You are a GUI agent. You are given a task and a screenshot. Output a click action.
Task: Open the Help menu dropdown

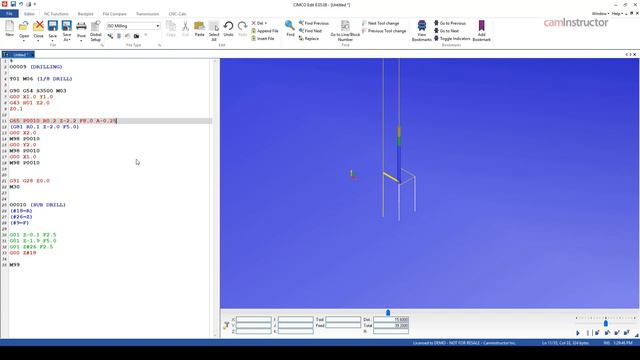click(x=617, y=13)
